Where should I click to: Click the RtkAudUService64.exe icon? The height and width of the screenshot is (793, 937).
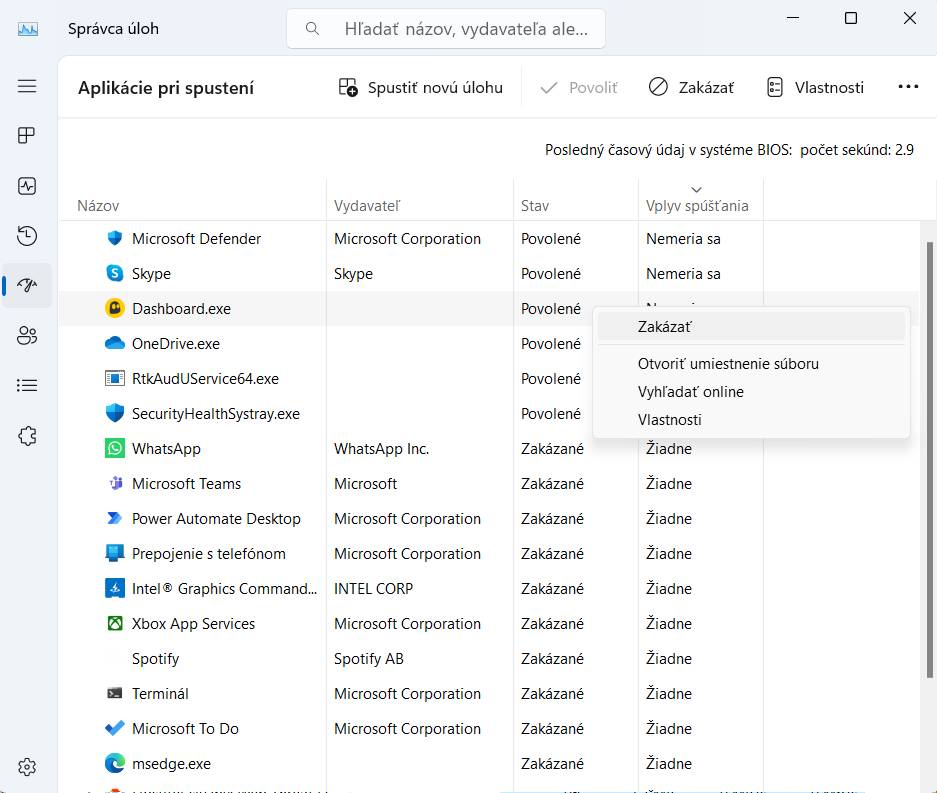pyautogui.click(x=115, y=378)
